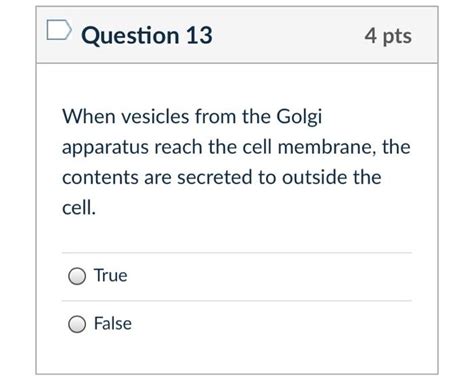
Task: Click the "False" answer label text
Action: 113,323
